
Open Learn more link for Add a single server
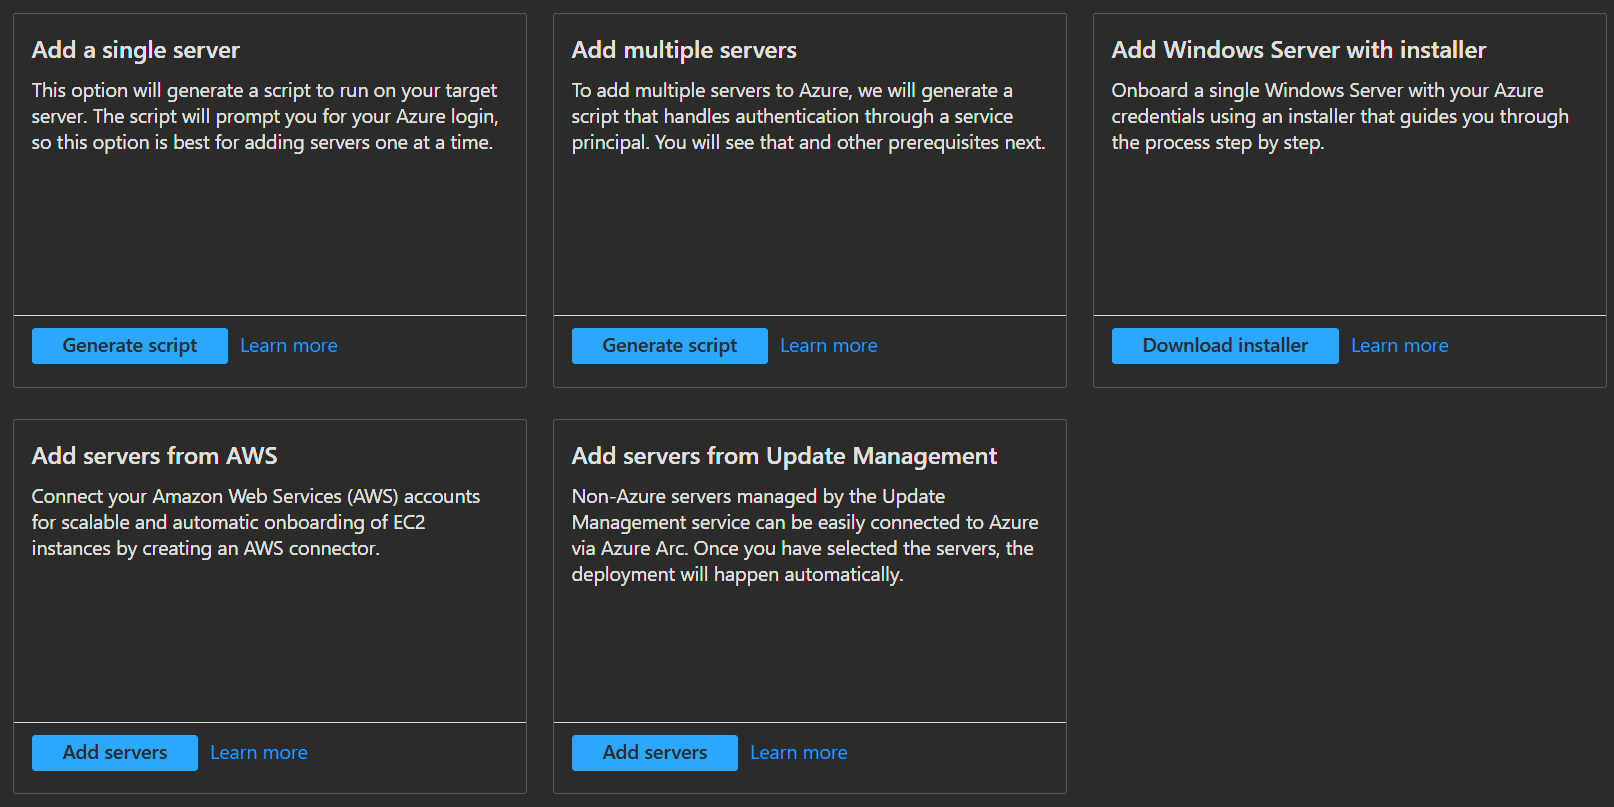289,346
